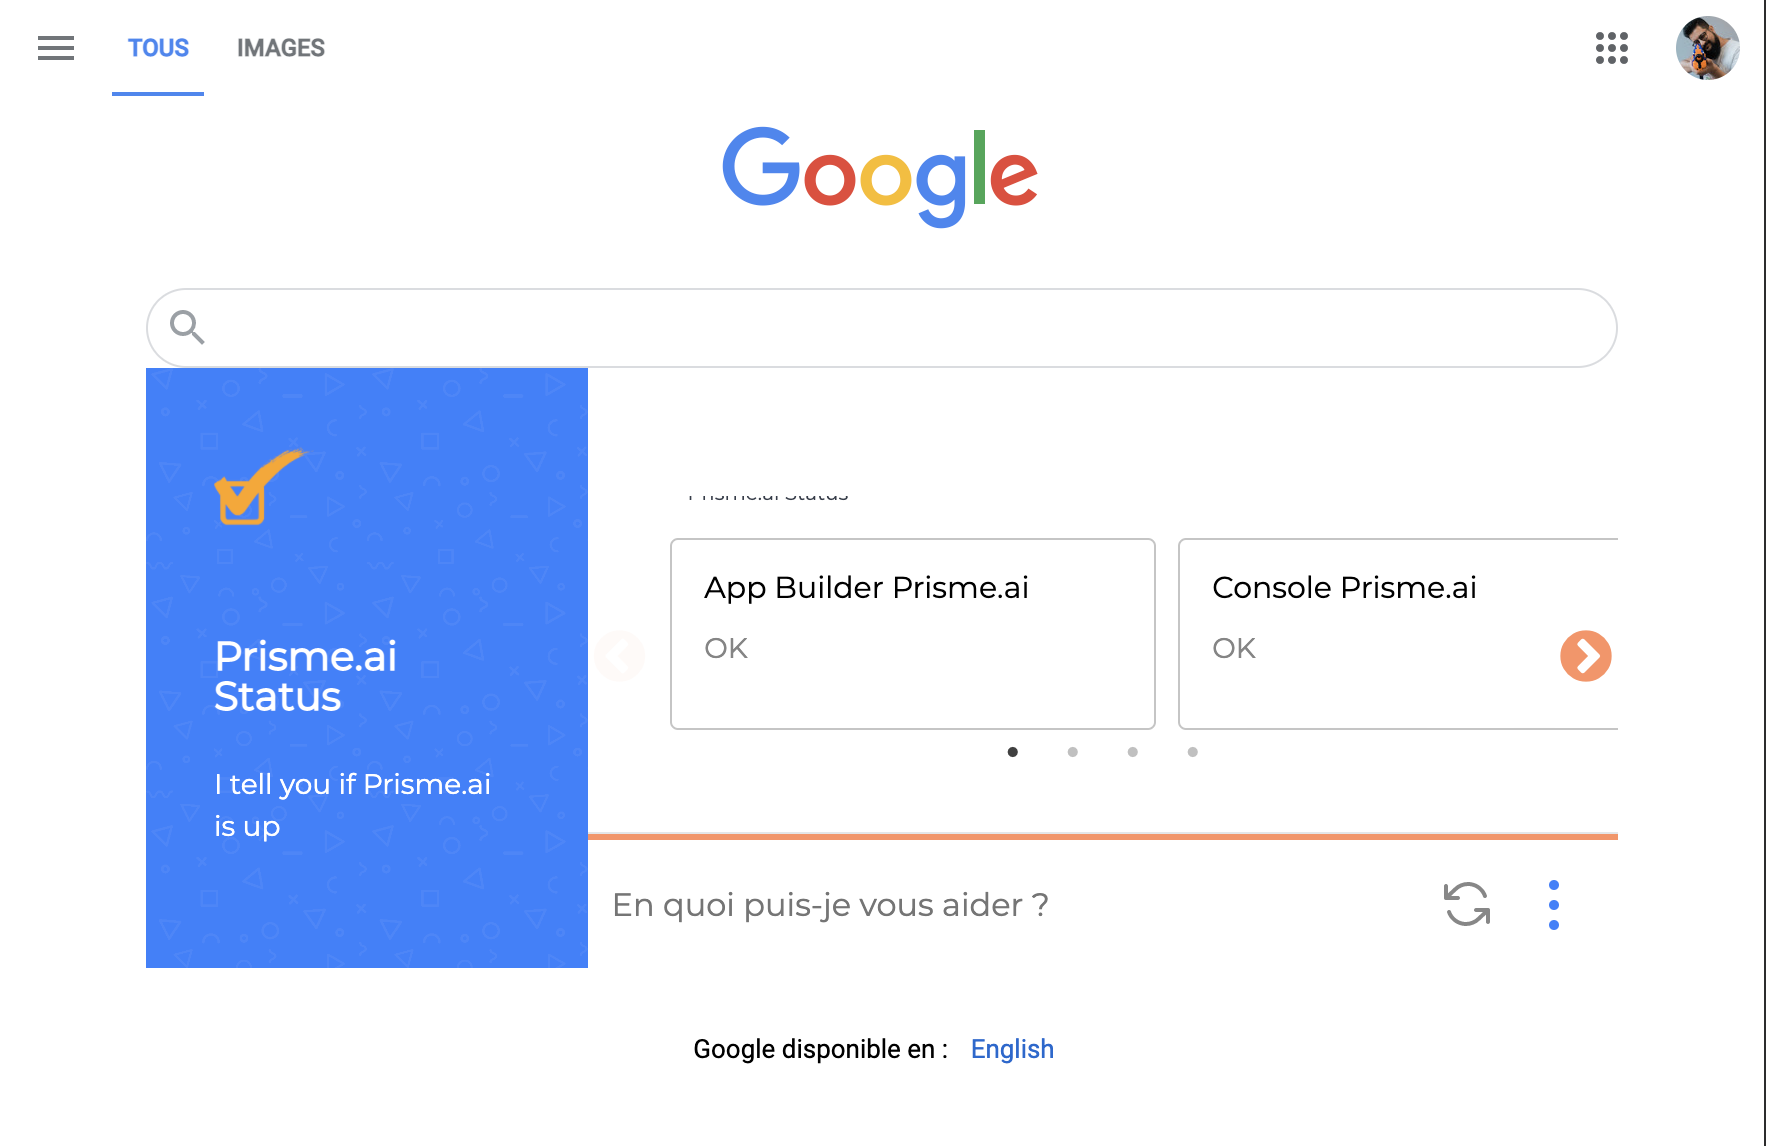Image resolution: width=1766 pixels, height=1146 pixels.
Task: Advance carousel with orange next arrow
Action: [x=1585, y=656]
